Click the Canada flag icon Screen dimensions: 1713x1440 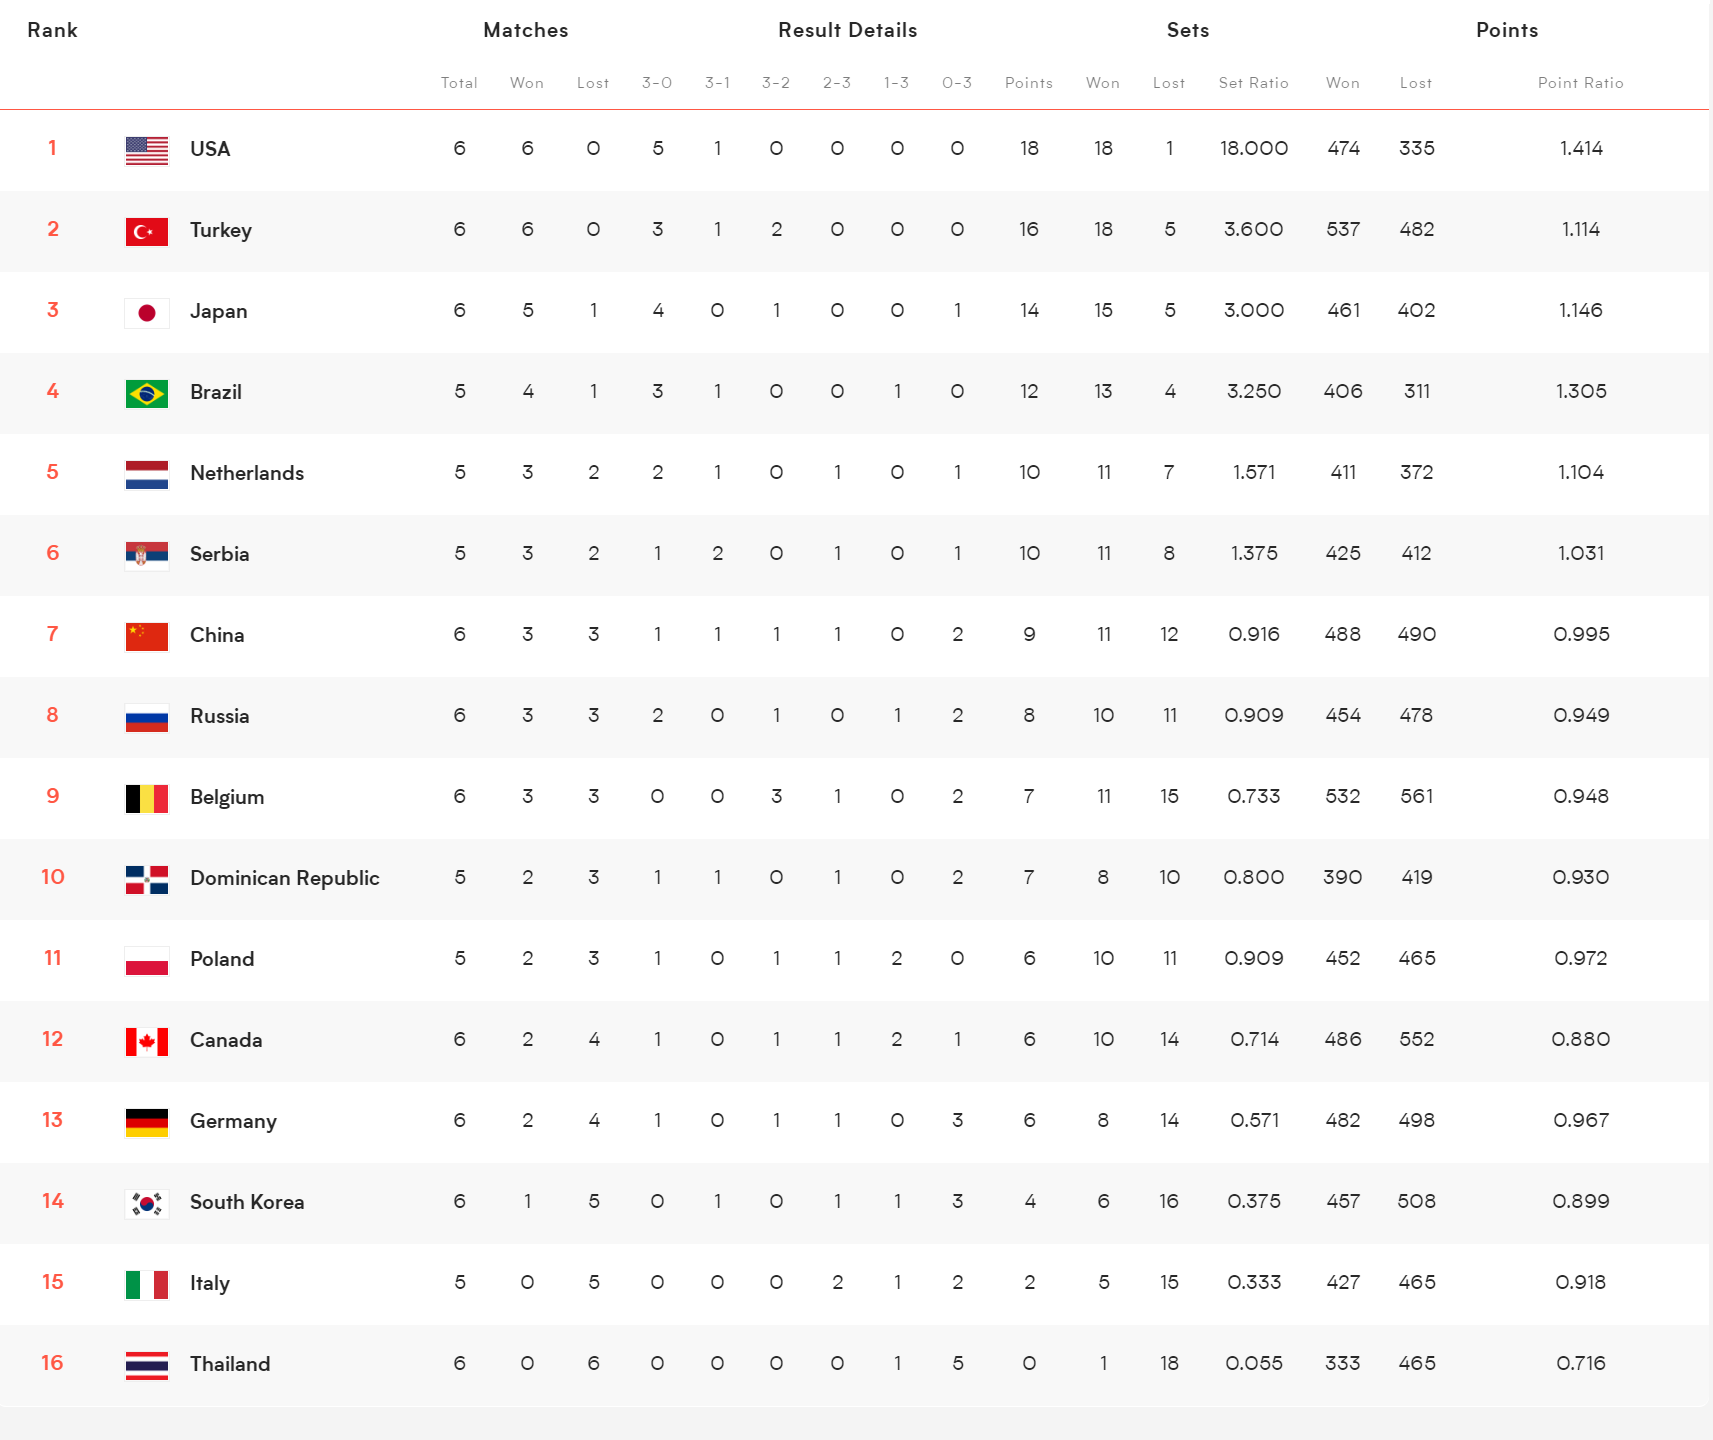click(x=147, y=1041)
